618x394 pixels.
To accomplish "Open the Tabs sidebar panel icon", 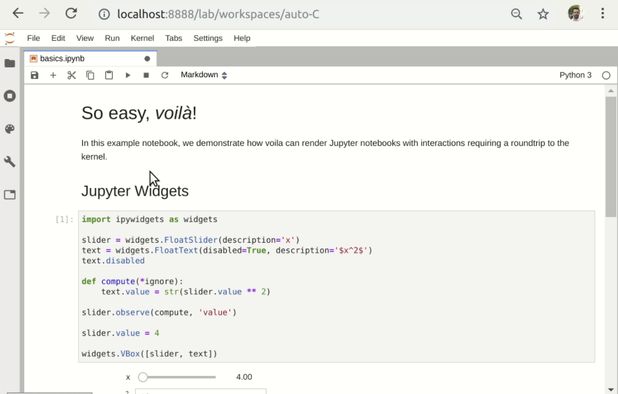I will pos(10,195).
